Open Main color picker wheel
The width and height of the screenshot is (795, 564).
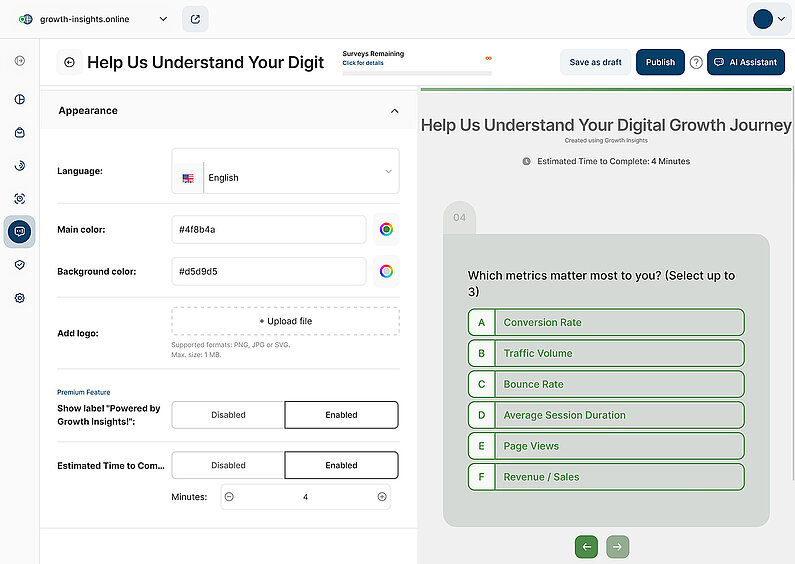coord(386,229)
